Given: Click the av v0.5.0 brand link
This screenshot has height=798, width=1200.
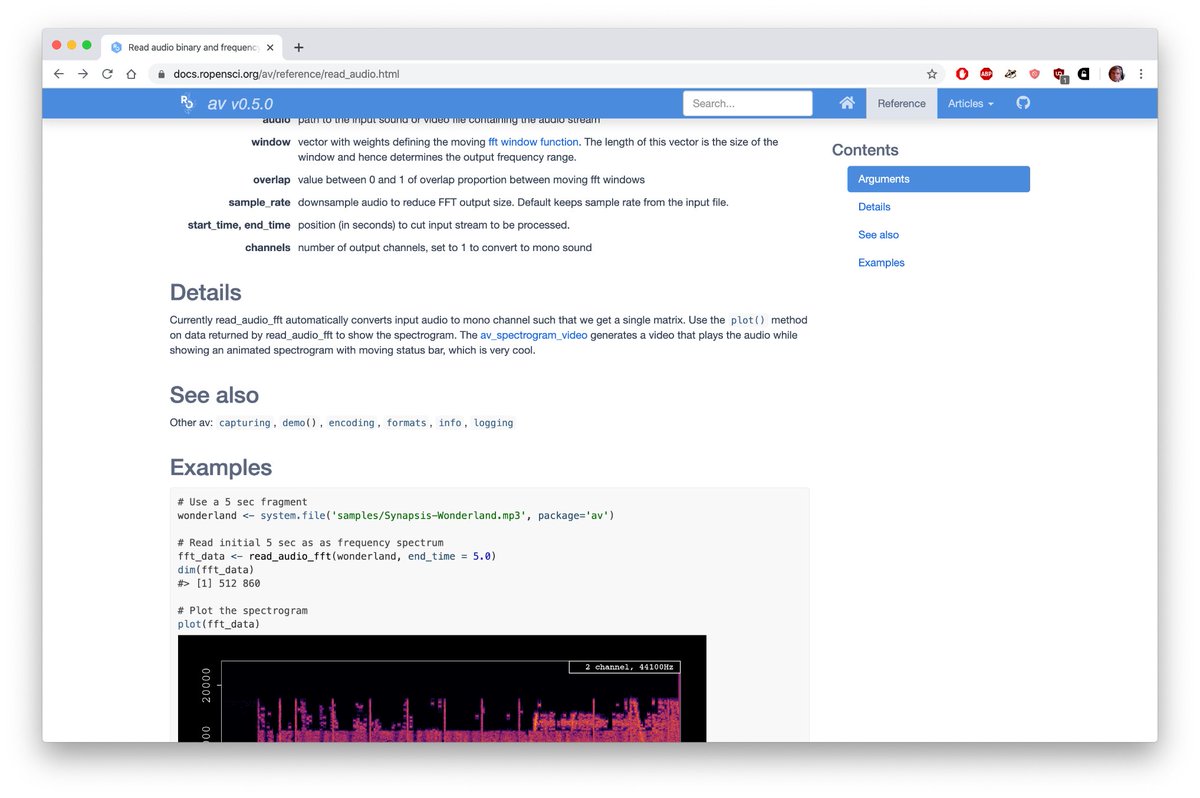Looking at the screenshot, I should 240,104.
